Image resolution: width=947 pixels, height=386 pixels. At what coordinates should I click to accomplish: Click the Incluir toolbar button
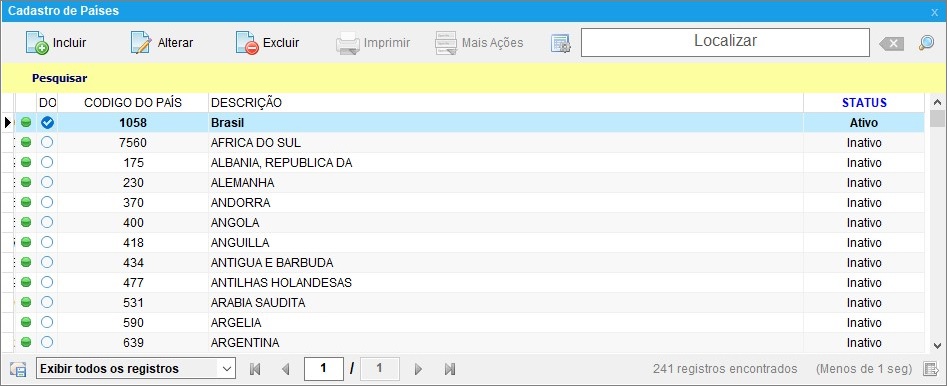(x=56, y=43)
